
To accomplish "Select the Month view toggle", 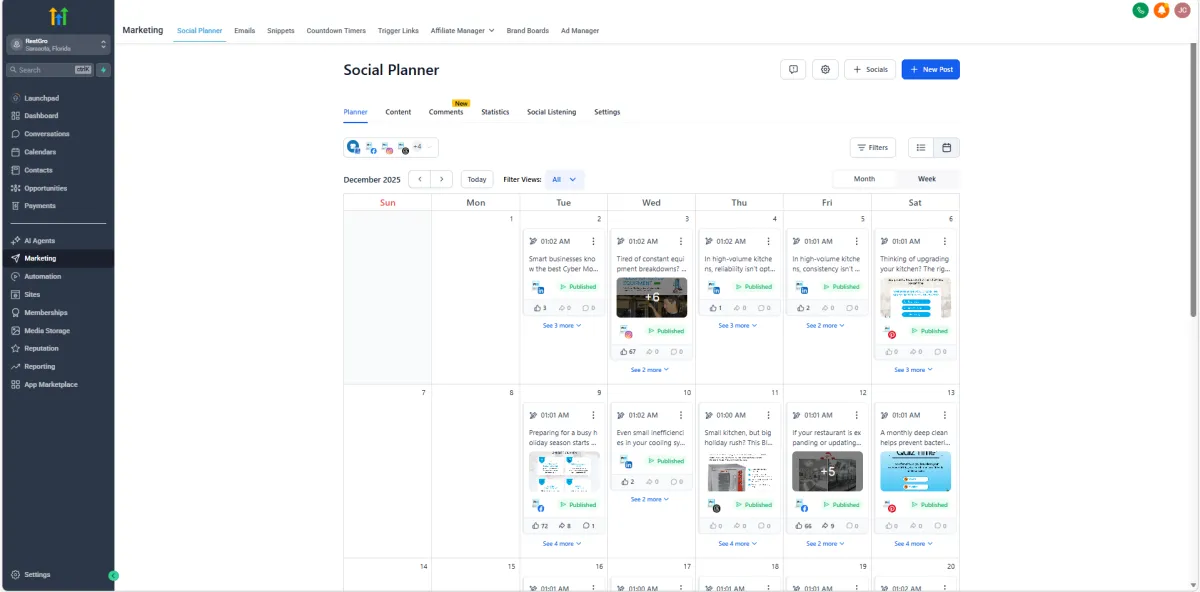I will tap(864, 179).
